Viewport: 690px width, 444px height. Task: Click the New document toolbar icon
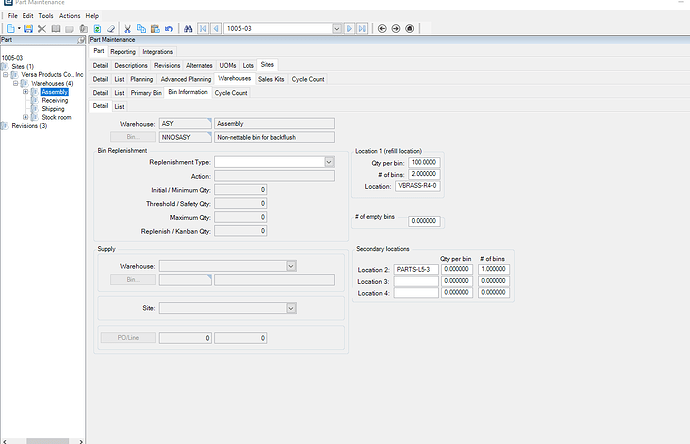click(9, 29)
